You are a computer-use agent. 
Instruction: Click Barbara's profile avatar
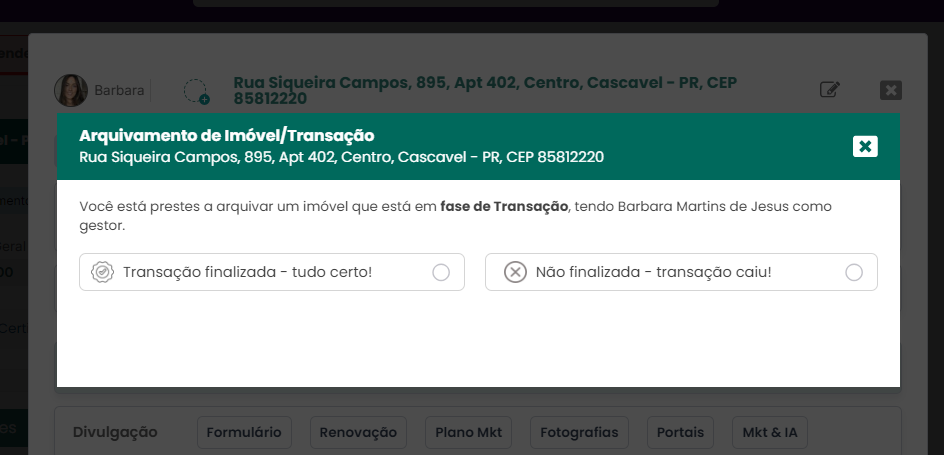click(x=71, y=90)
